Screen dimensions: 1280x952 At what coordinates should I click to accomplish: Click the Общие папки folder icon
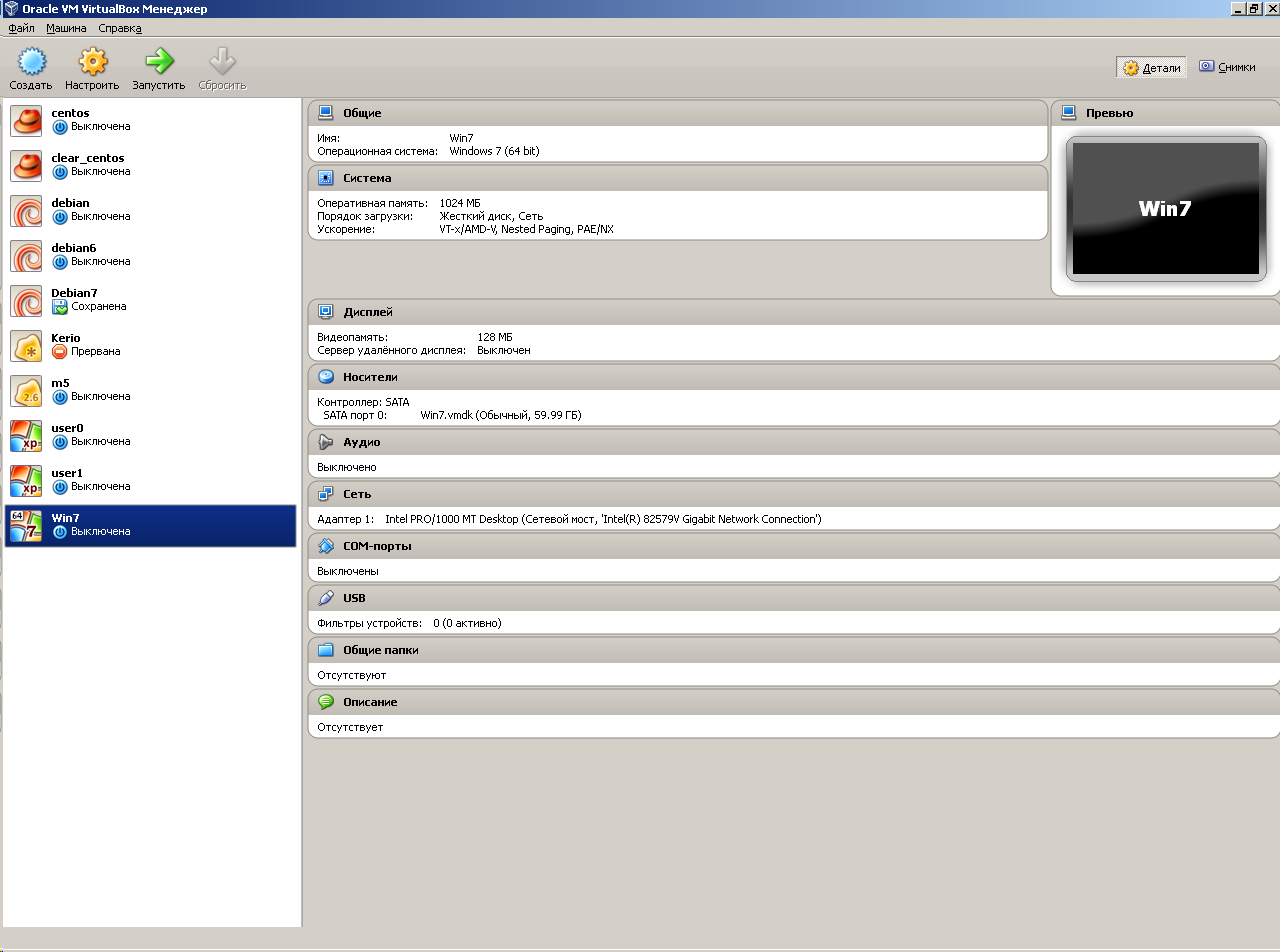pos(325,650)
